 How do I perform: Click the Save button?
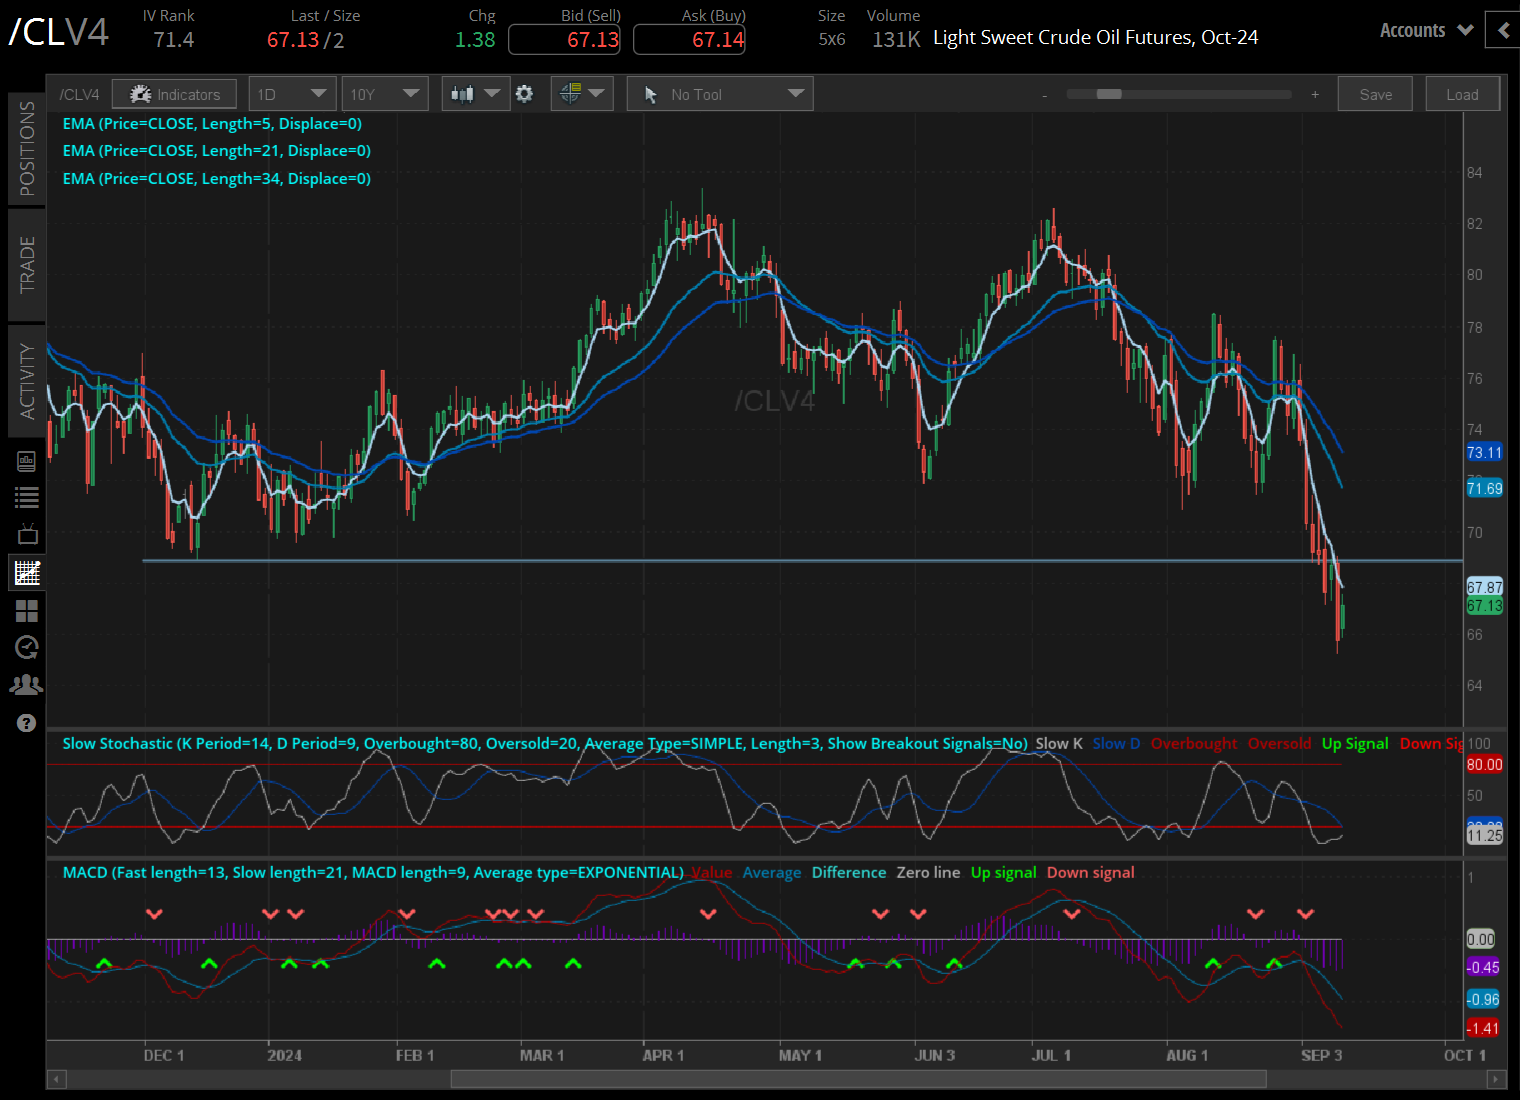(x=1375, y=94)
